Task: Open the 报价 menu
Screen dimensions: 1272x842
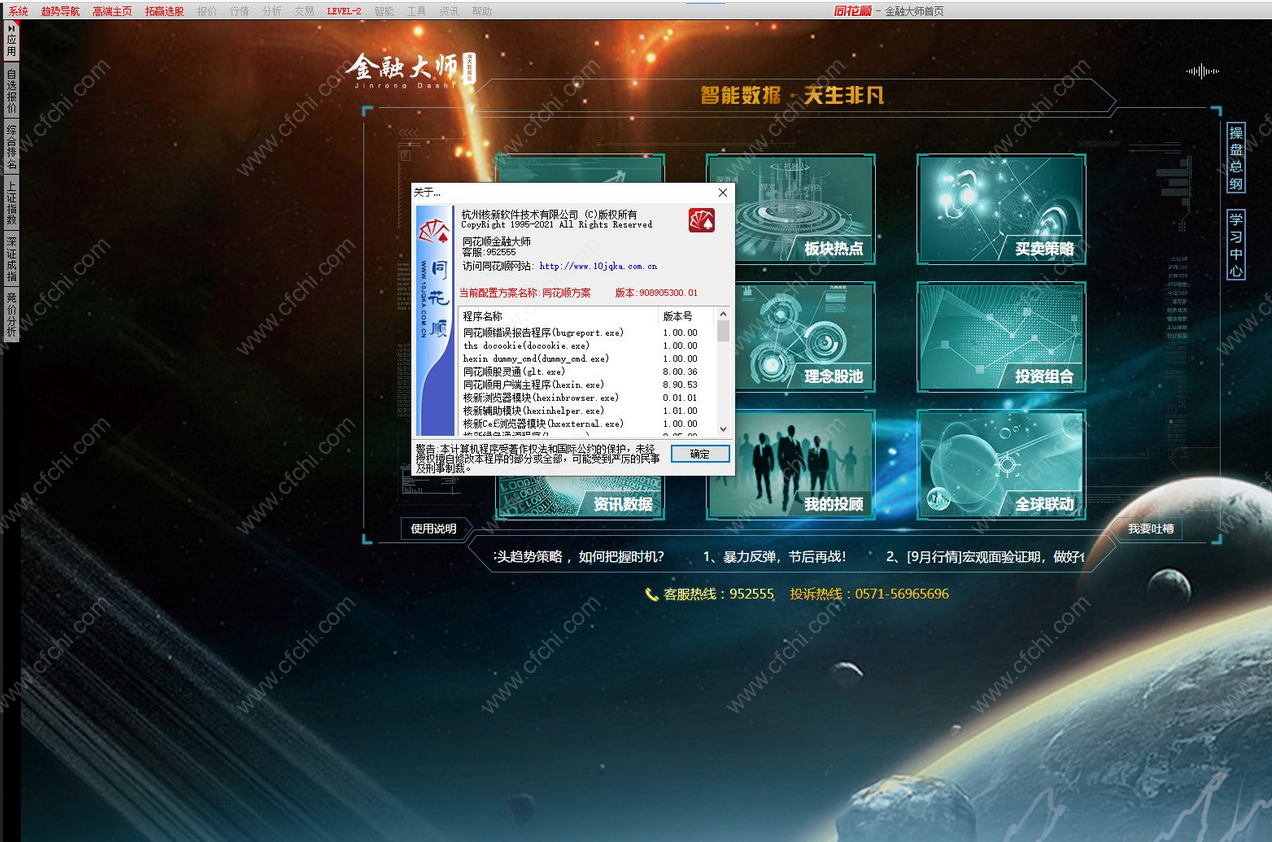Action: coord(207,11)
